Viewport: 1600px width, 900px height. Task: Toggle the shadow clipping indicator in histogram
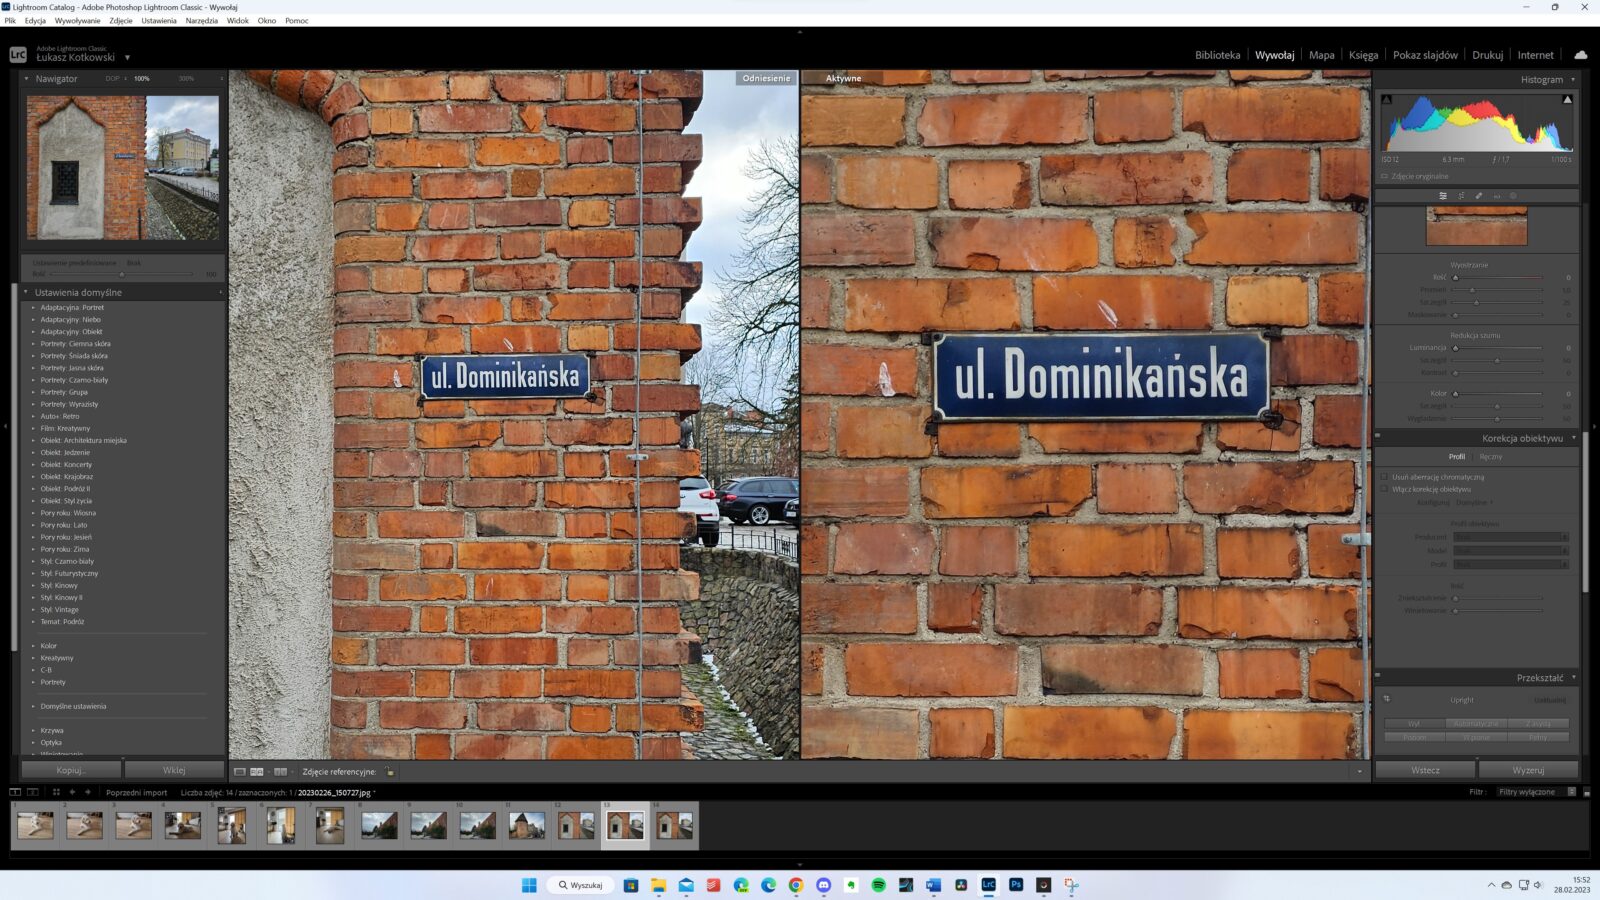point(1387,99)
